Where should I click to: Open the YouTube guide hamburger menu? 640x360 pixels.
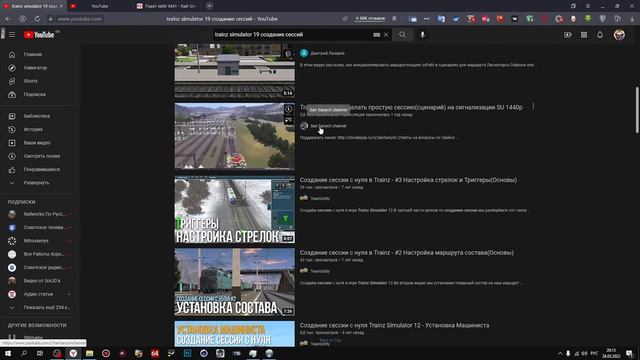12,35
